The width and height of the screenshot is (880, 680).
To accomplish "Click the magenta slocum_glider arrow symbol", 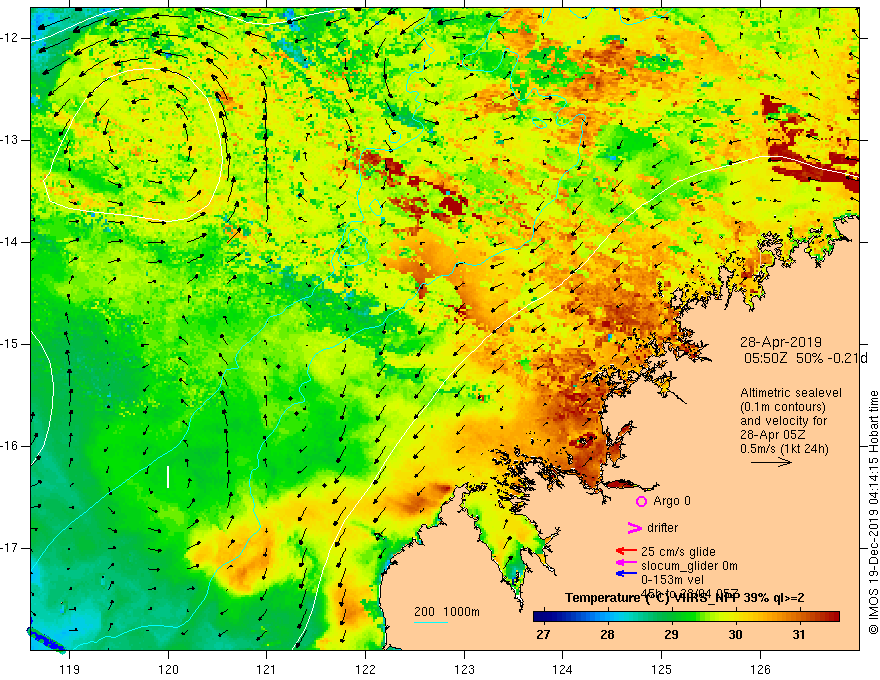I will 626,563.
